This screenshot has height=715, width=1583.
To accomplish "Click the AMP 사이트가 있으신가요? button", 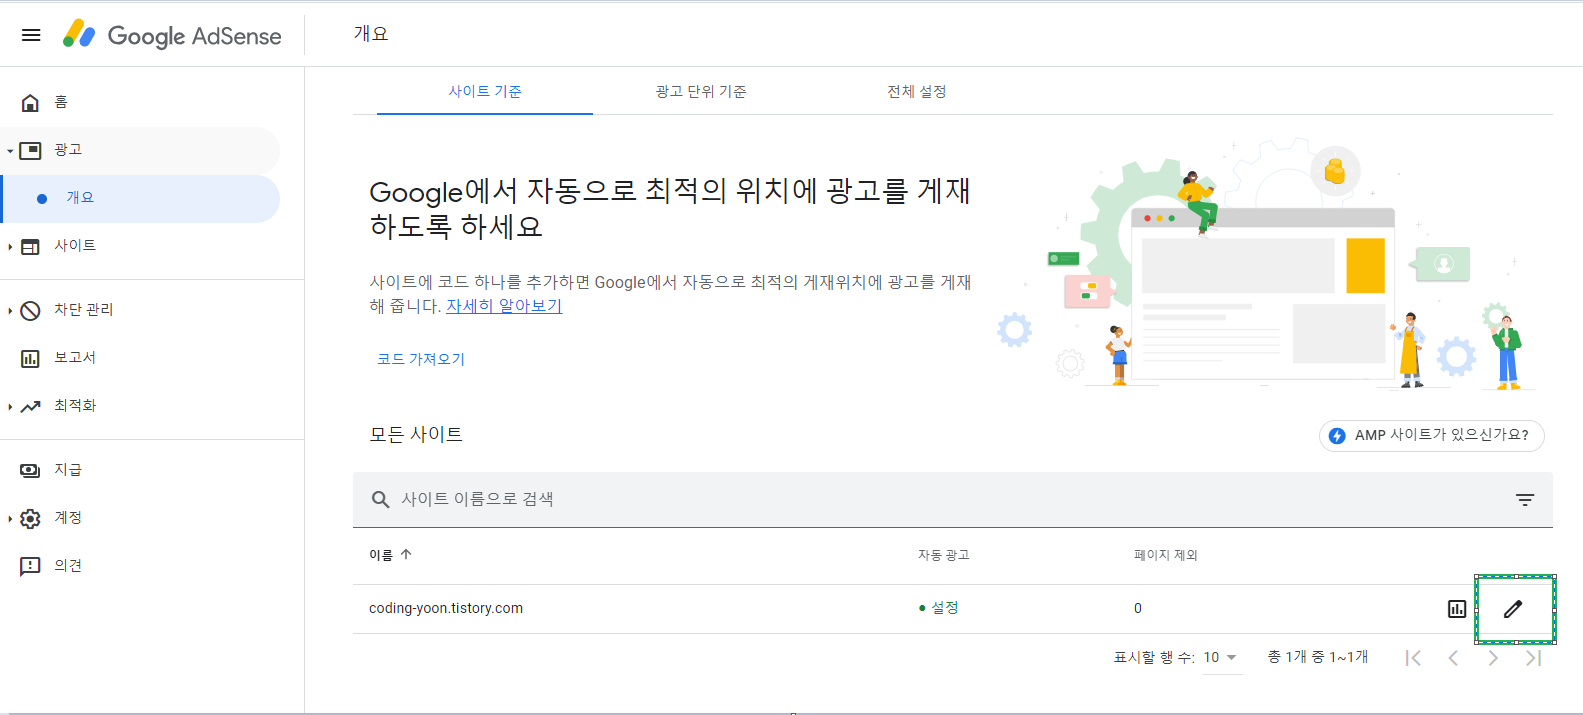I will pos(1432,436).
